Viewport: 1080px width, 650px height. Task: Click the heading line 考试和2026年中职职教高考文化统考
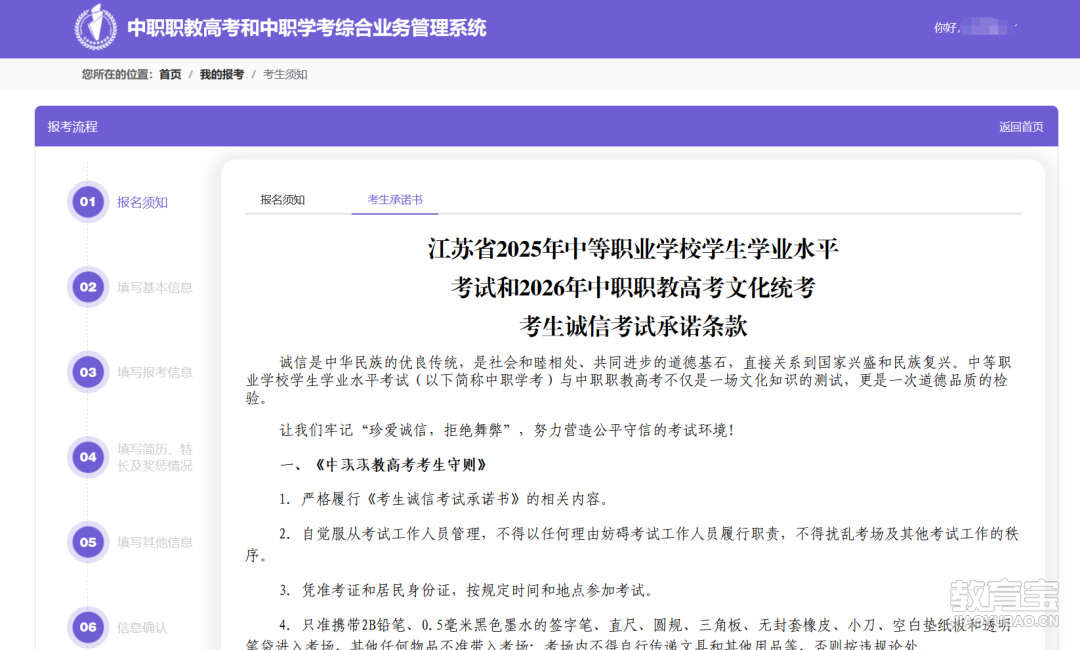pos(633,287)
